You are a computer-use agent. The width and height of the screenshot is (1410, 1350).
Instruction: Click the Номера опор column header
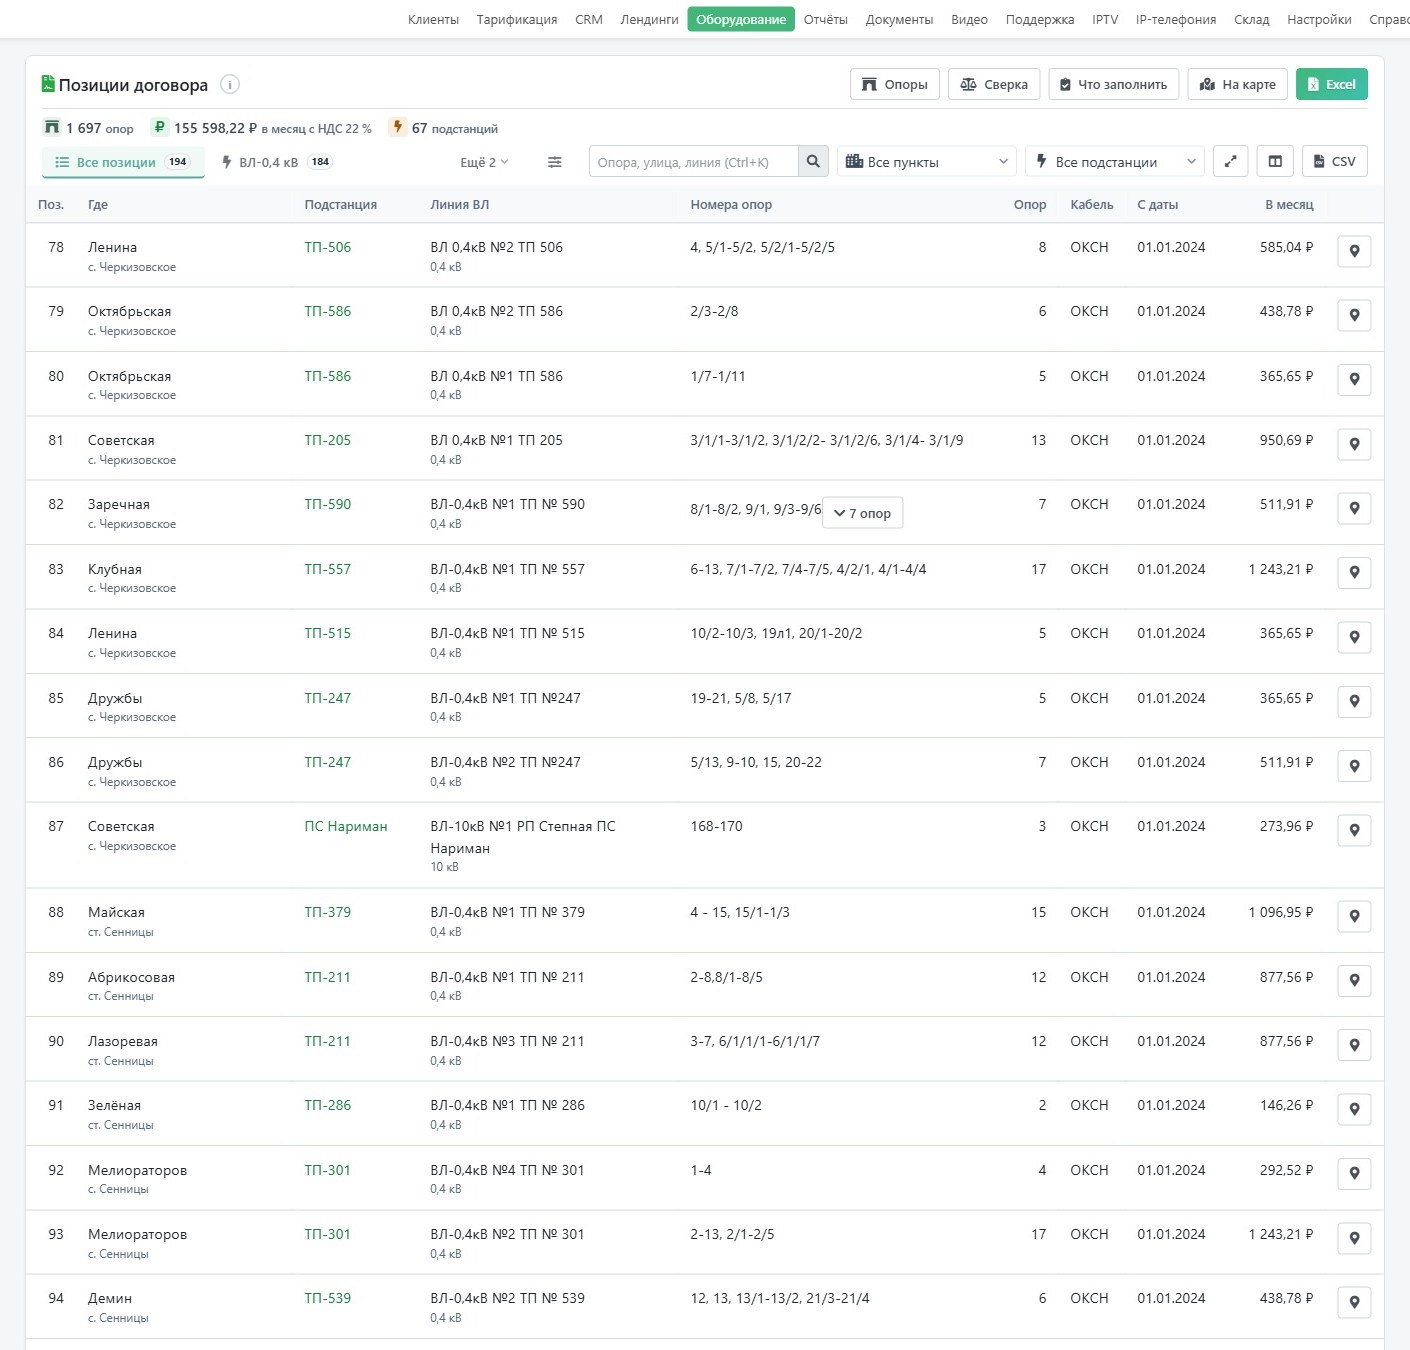[731, 204]
